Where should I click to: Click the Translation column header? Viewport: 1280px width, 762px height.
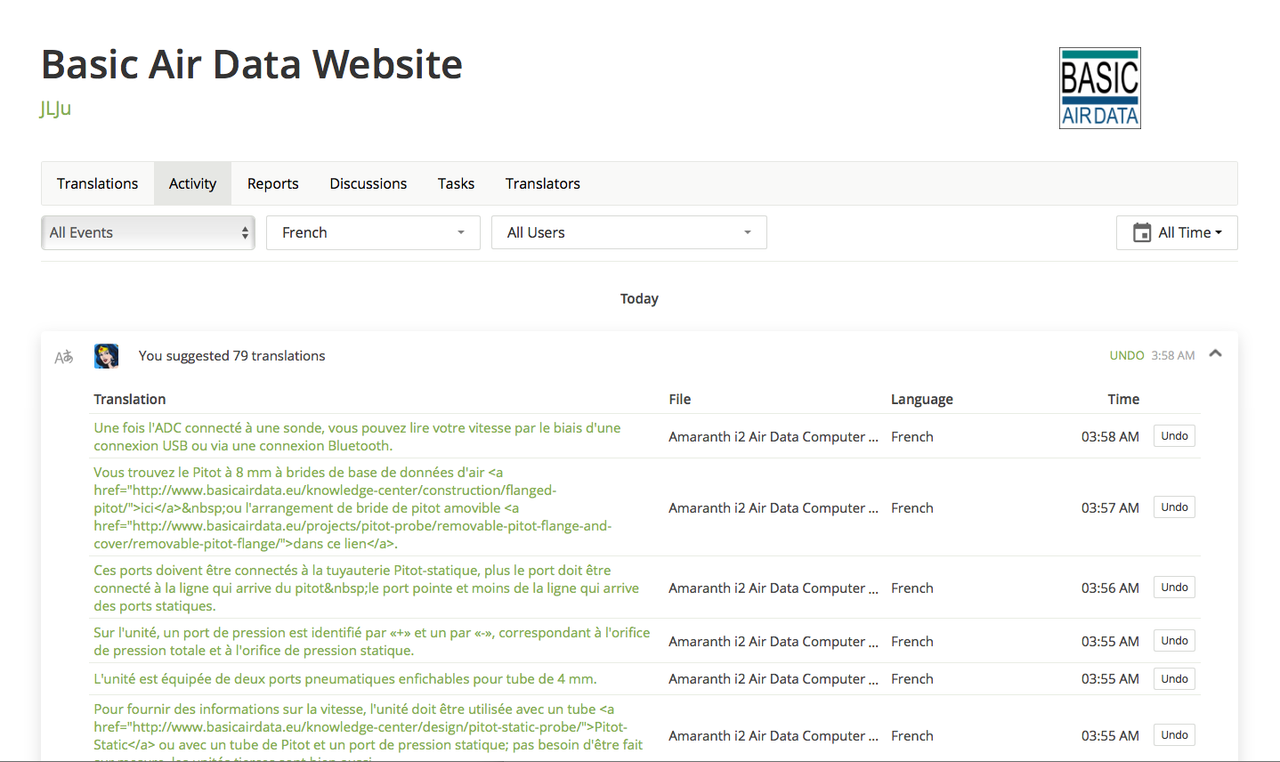130,399
